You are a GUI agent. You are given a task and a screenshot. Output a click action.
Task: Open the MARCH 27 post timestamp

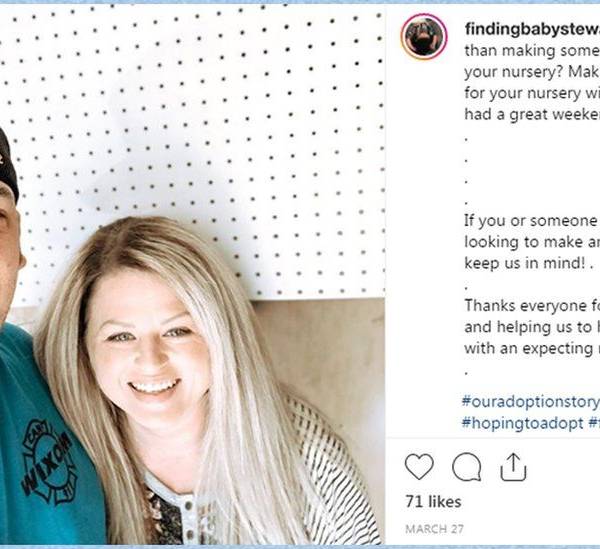[x=432, y=527]
